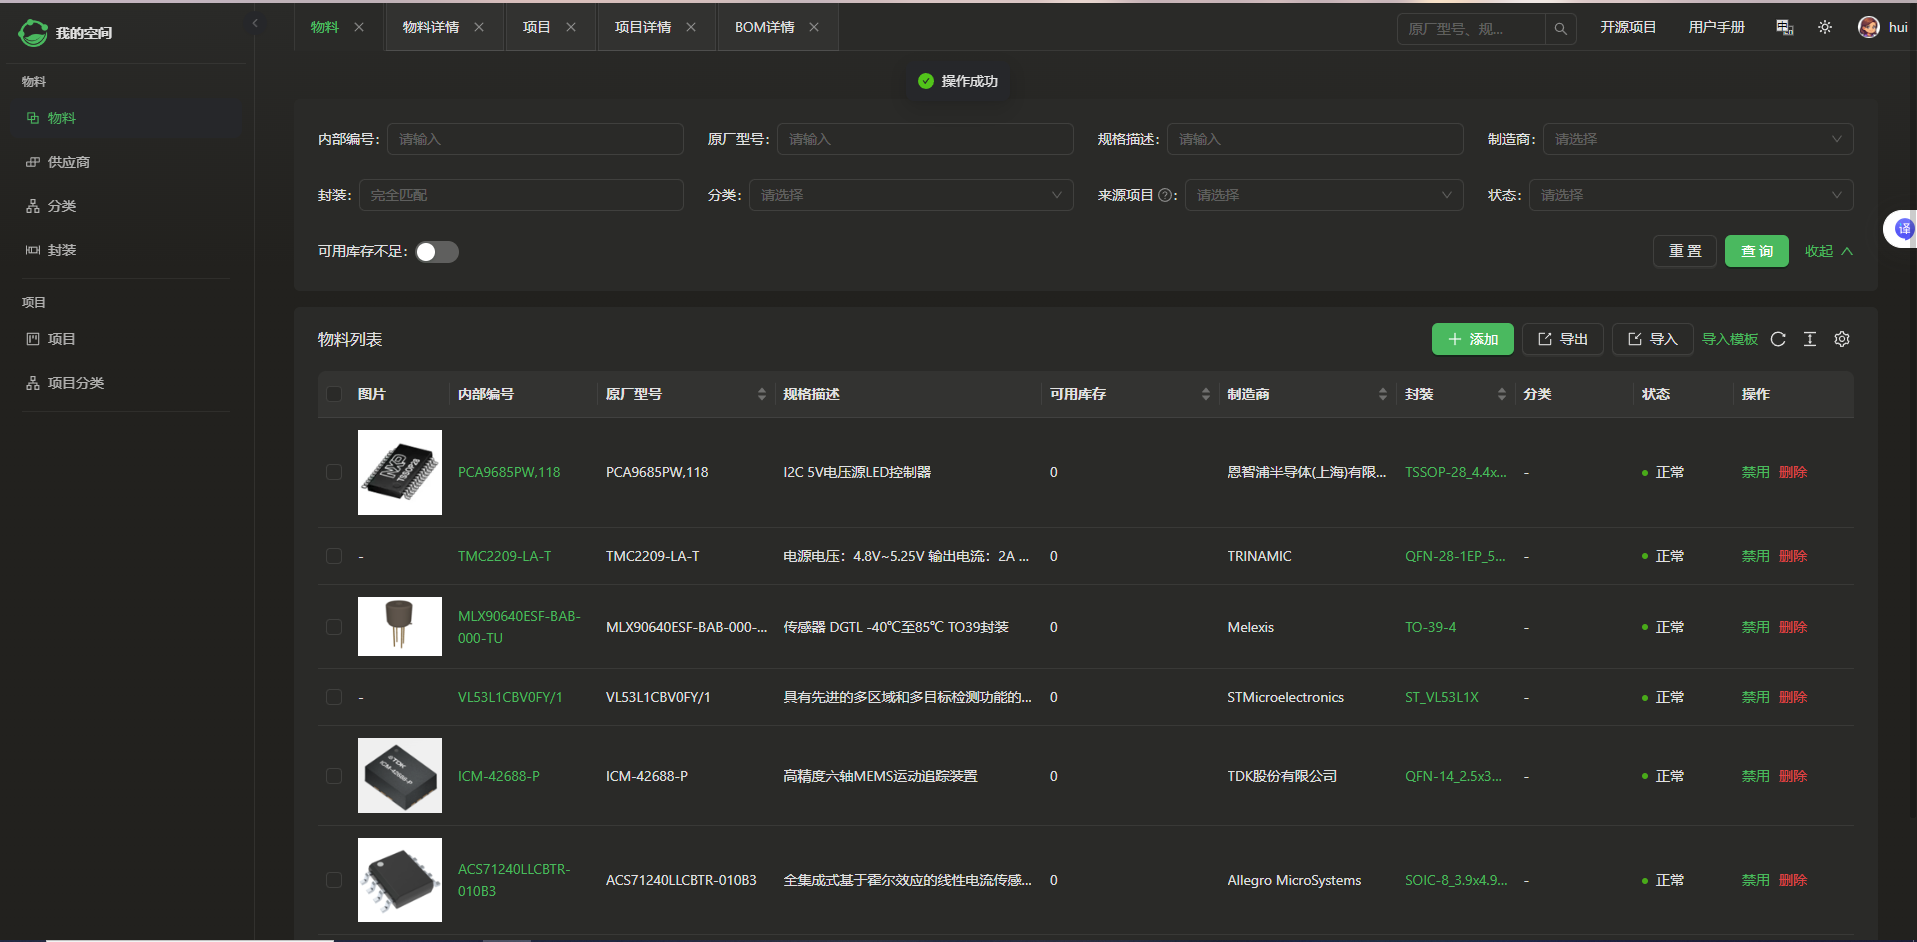Collapse the filter form via 收起

click(x=1828, y=251)
